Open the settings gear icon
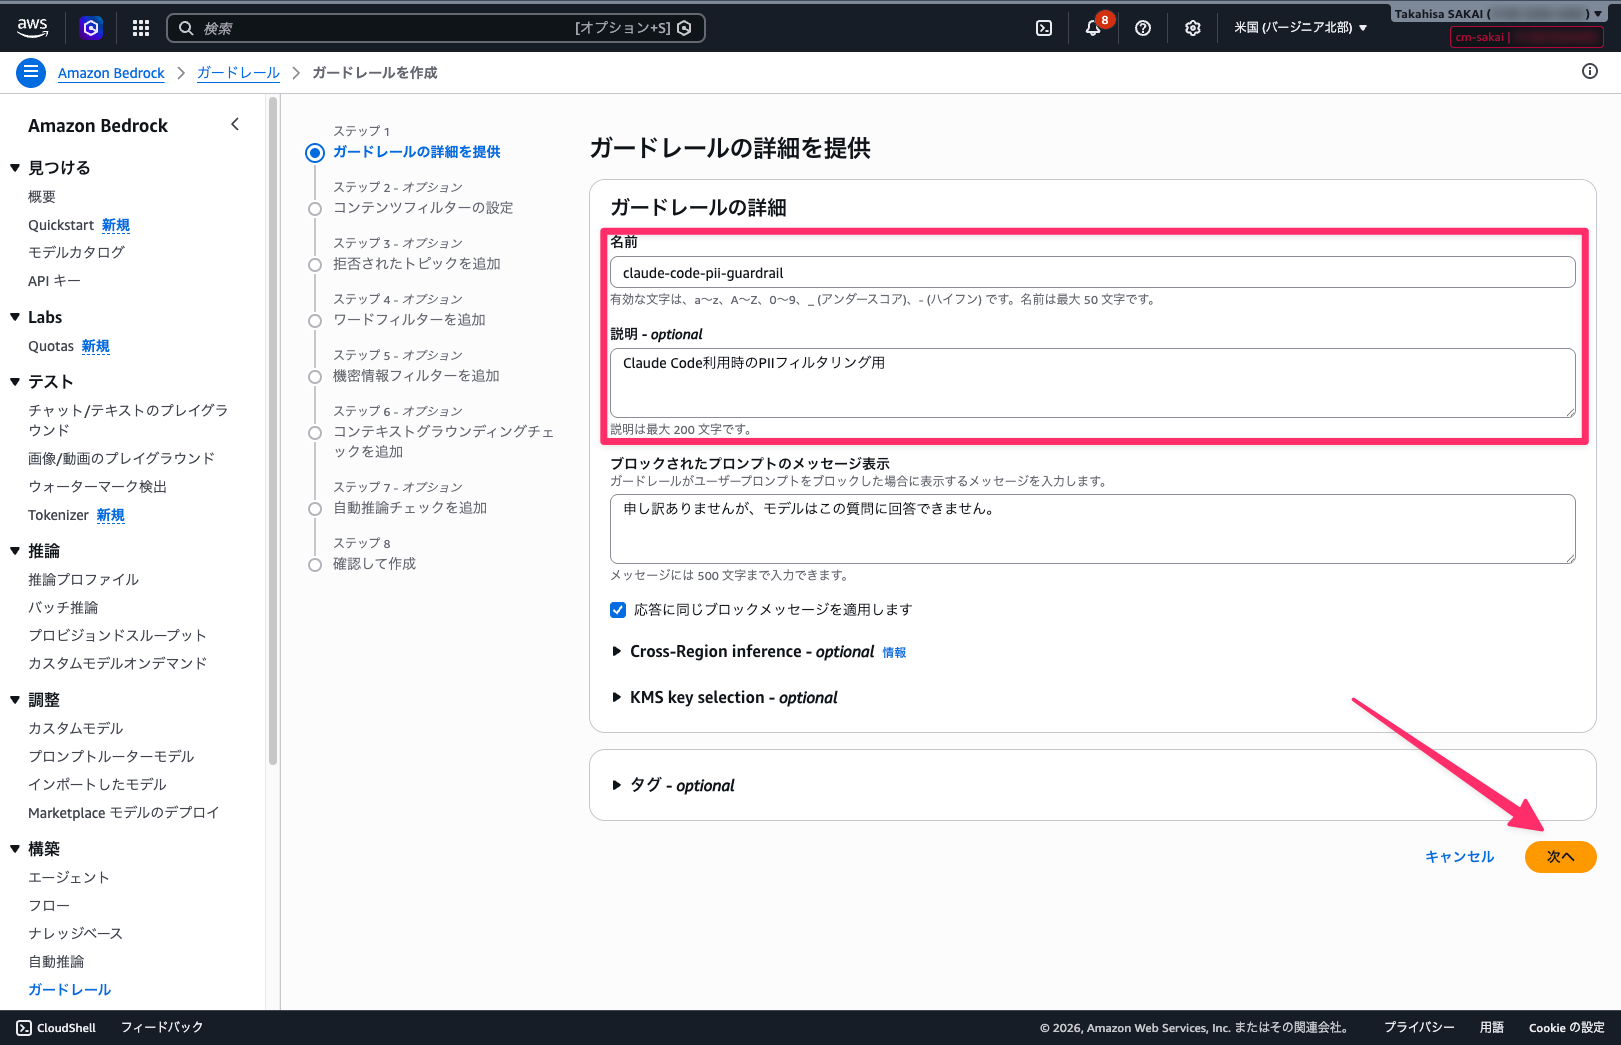This screenshot has height=1045, width=1621. coord(1192,28)
